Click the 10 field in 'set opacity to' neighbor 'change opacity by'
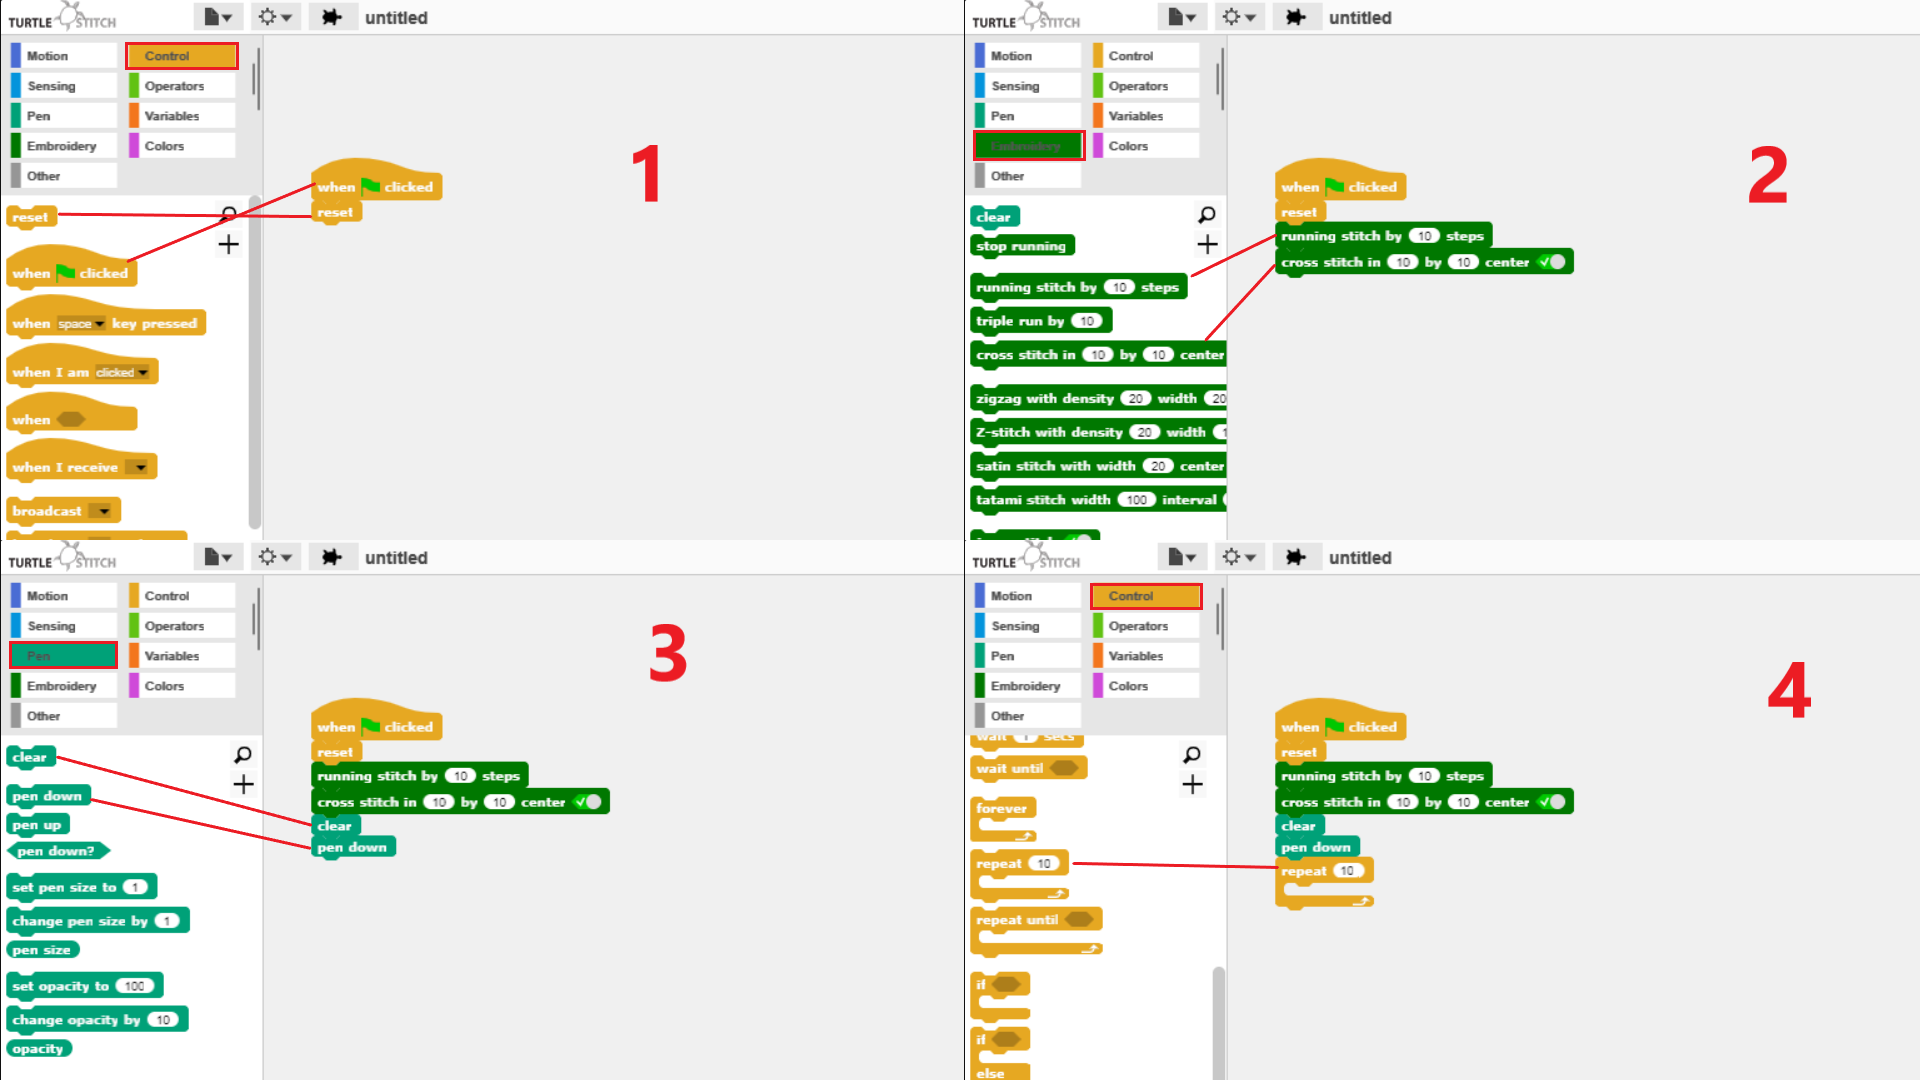 tap(163, 1020)
